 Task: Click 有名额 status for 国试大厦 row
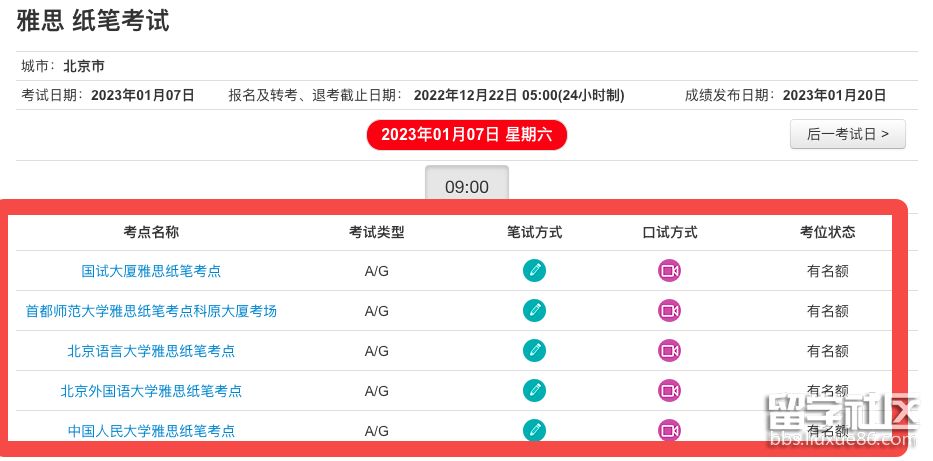pyautogui.click(x=827, y=271)
